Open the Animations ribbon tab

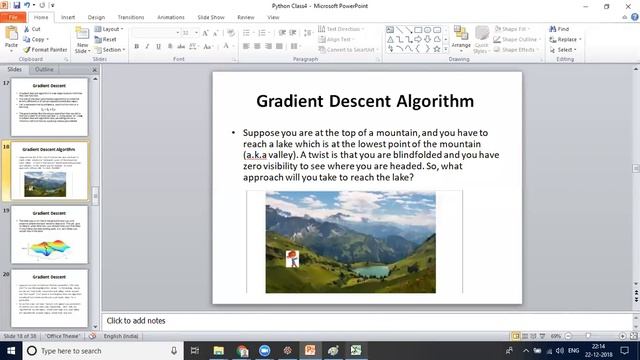(x=171, y=17)
